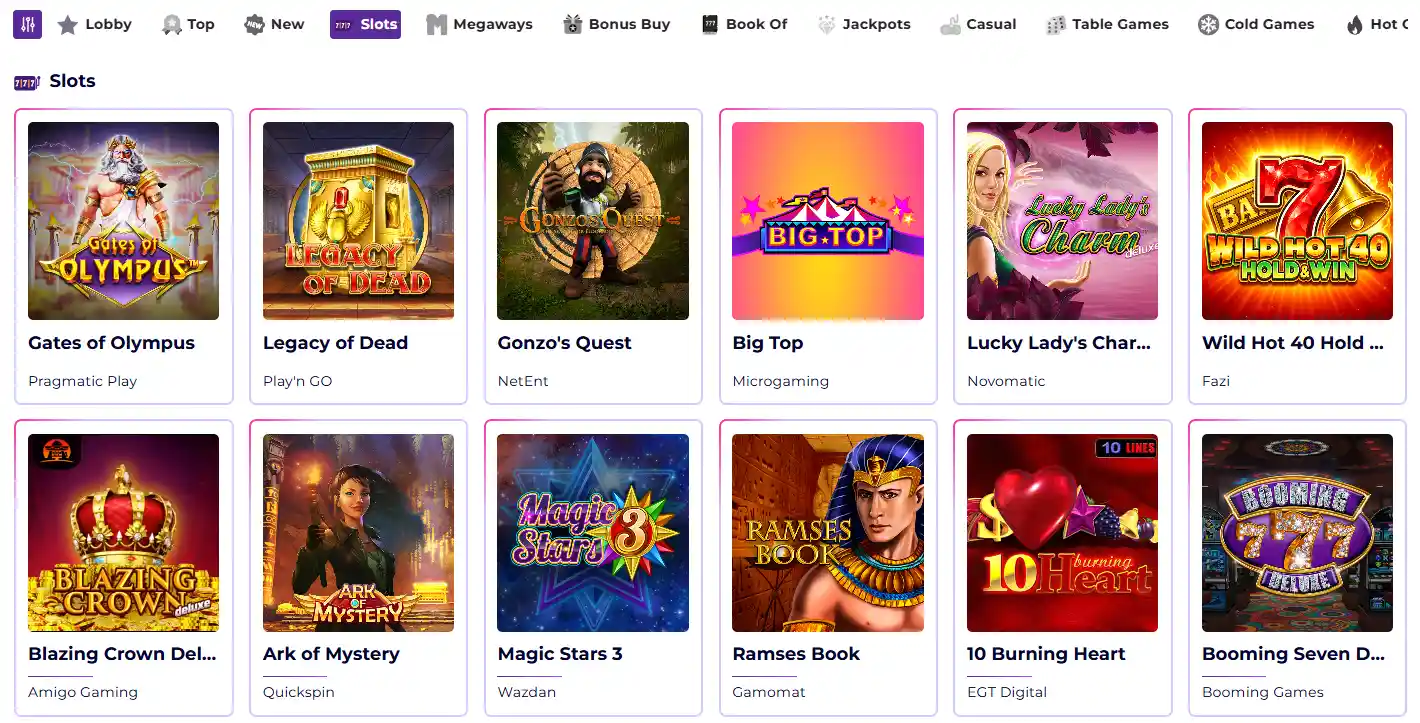
Task: Click the Bonus Buy gift icon
Action: coord(572,25)
